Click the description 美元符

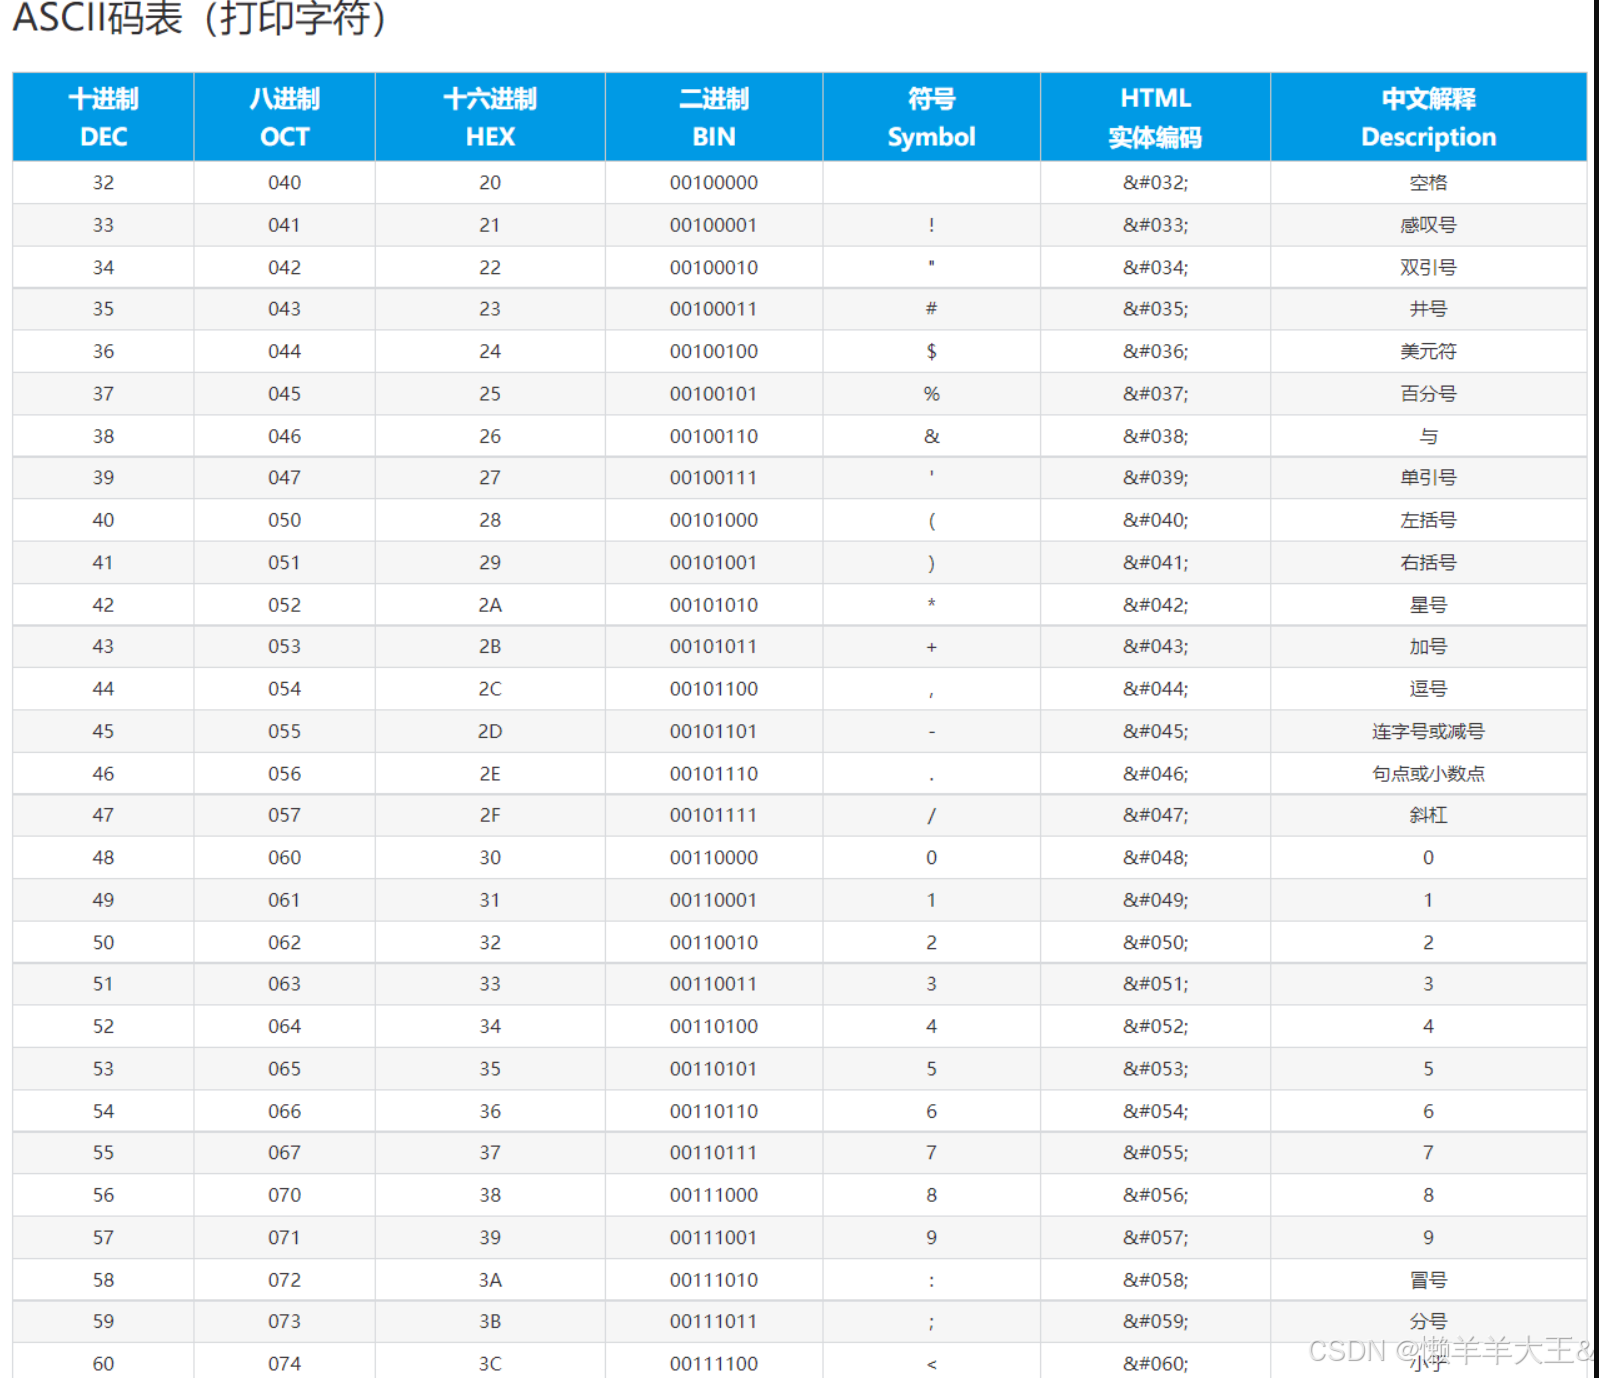[x=1428, y=352]
